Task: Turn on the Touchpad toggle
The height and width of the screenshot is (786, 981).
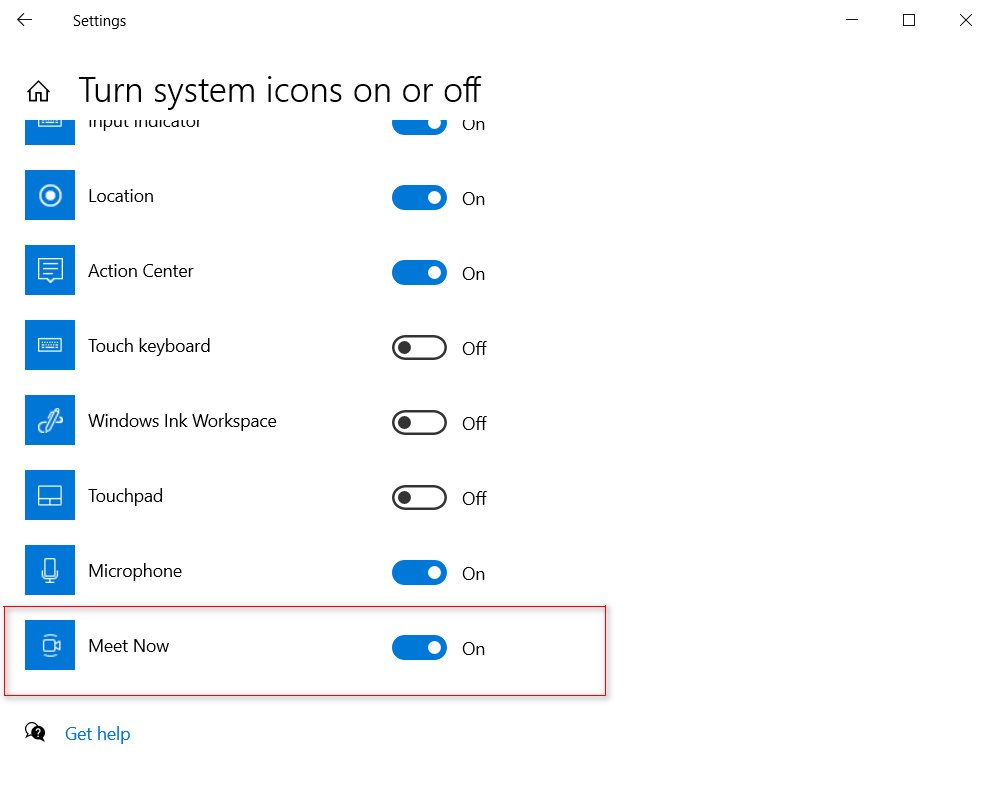Action: pyautogui.click(x=419, y=498)
